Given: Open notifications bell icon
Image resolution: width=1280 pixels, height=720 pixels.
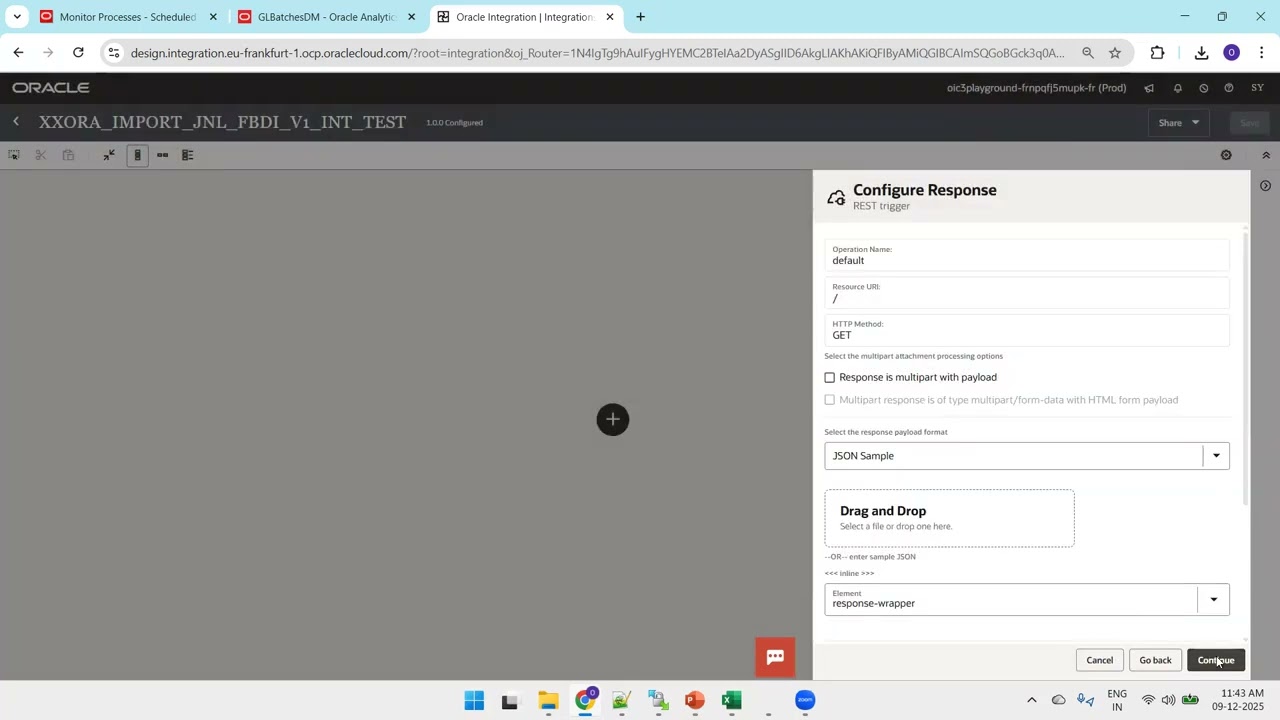Looking at the screenshot, I should click(x=1177, y=88).
